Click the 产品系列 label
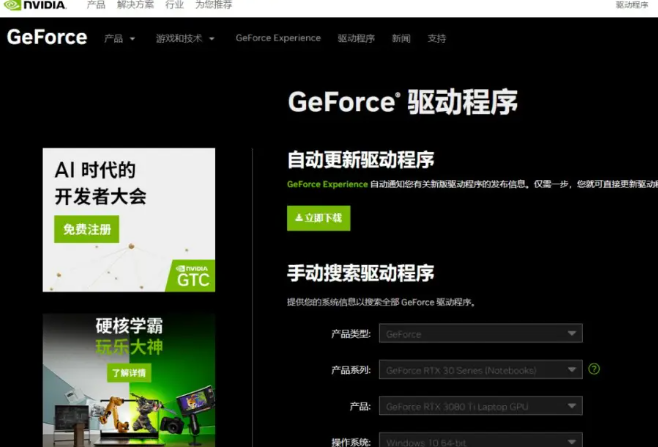 (x=351, y=370)
